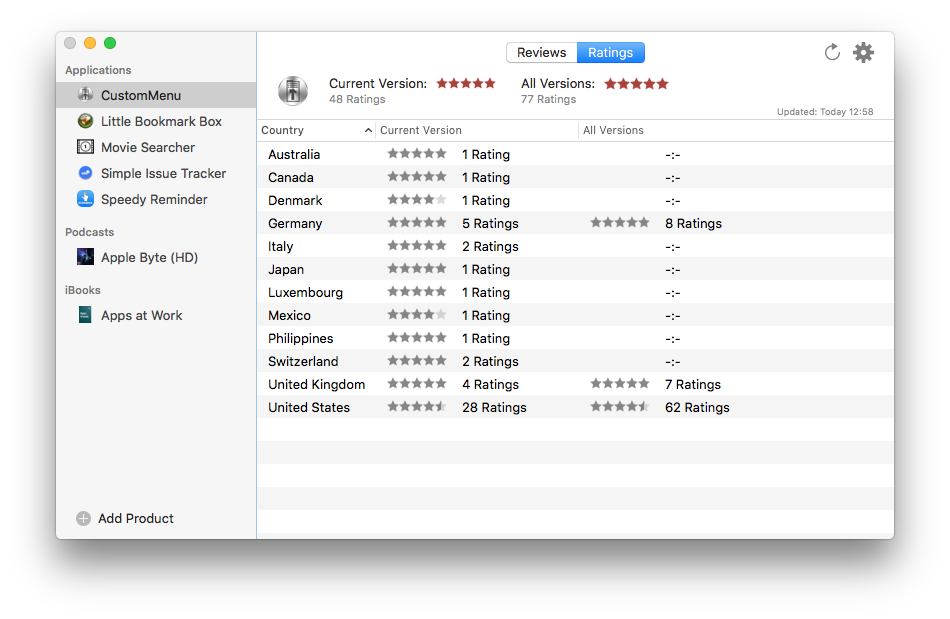This screenshot has width=950, height=619.
Task: Select Little Bookmark Box in sidebar
Action: pos(156,121)
